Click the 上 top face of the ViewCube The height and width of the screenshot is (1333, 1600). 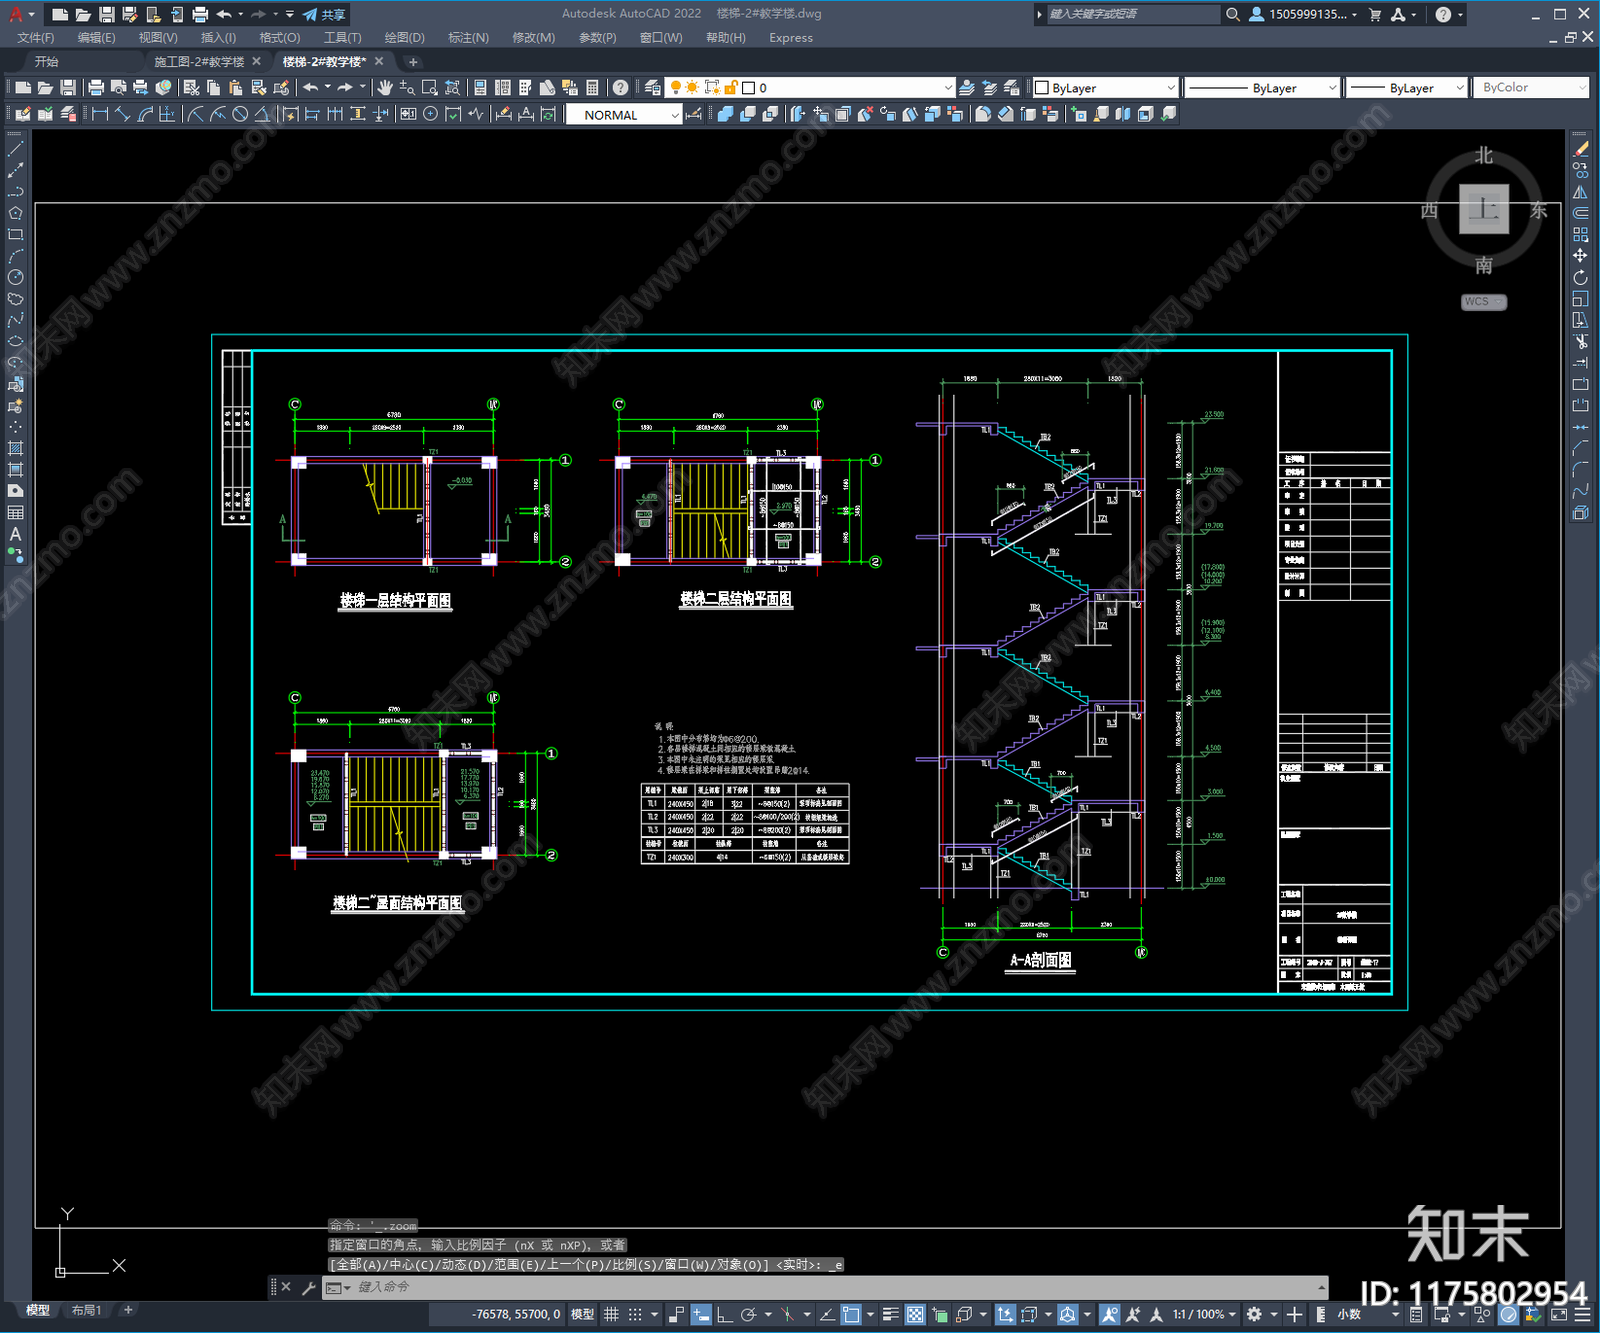(x=1484, y=209)
